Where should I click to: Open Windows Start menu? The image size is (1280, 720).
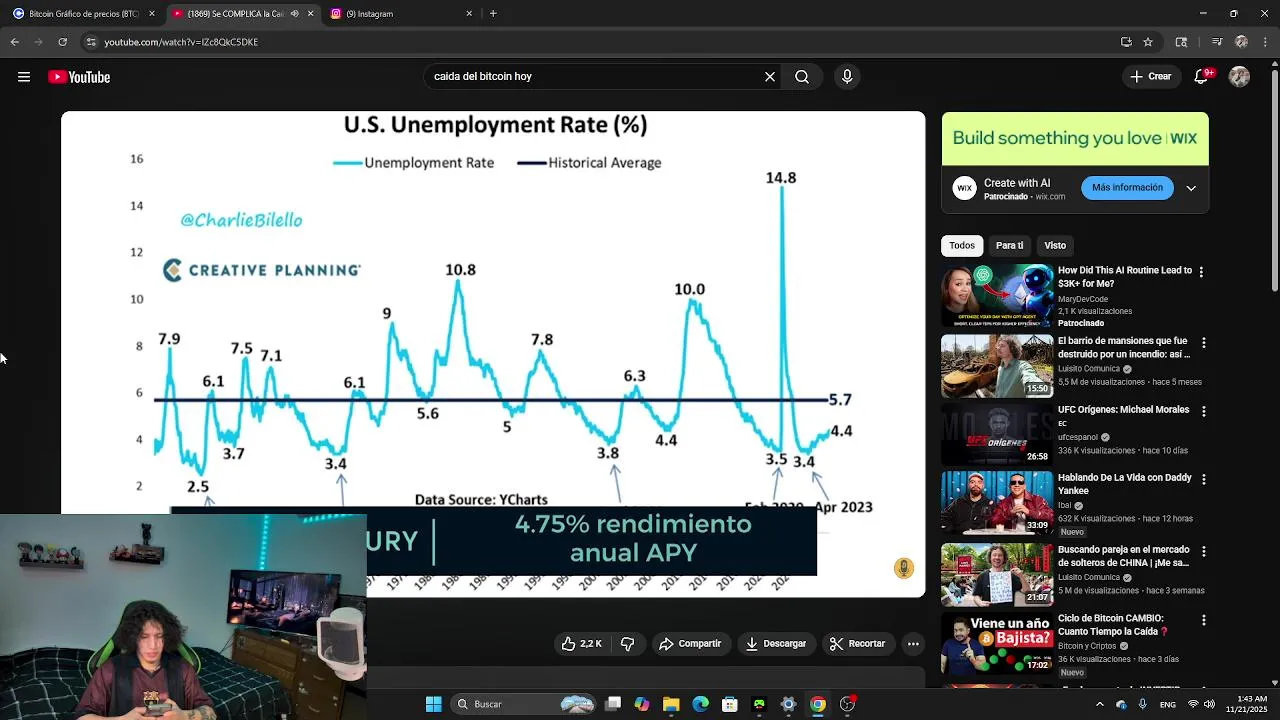coord(433,704)
